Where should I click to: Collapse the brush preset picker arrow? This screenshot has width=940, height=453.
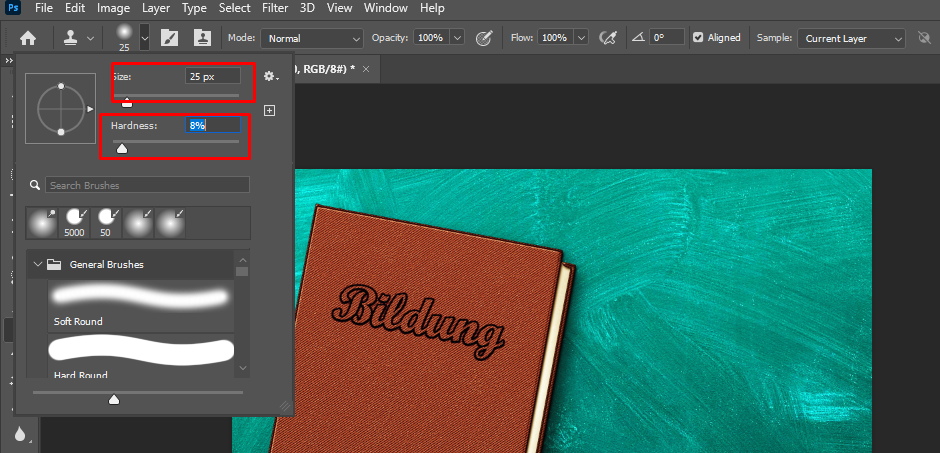144,38
